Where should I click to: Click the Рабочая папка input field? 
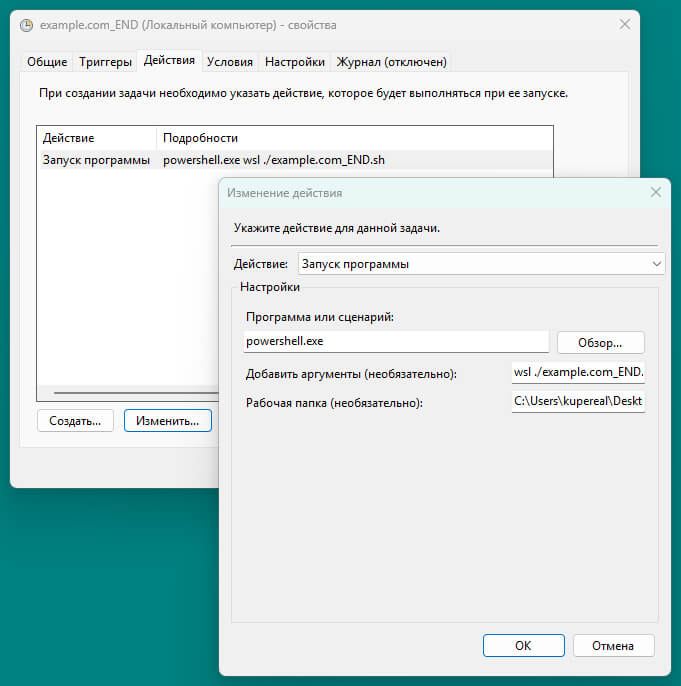click(x=578, y=403)
